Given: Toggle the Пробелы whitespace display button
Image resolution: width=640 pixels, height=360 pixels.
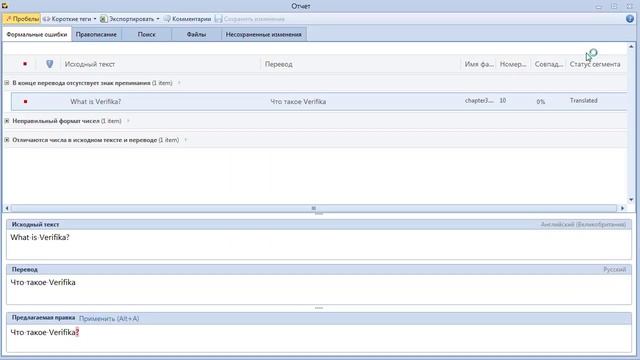Looking at the screenshot, I should (x=22, y=19).
